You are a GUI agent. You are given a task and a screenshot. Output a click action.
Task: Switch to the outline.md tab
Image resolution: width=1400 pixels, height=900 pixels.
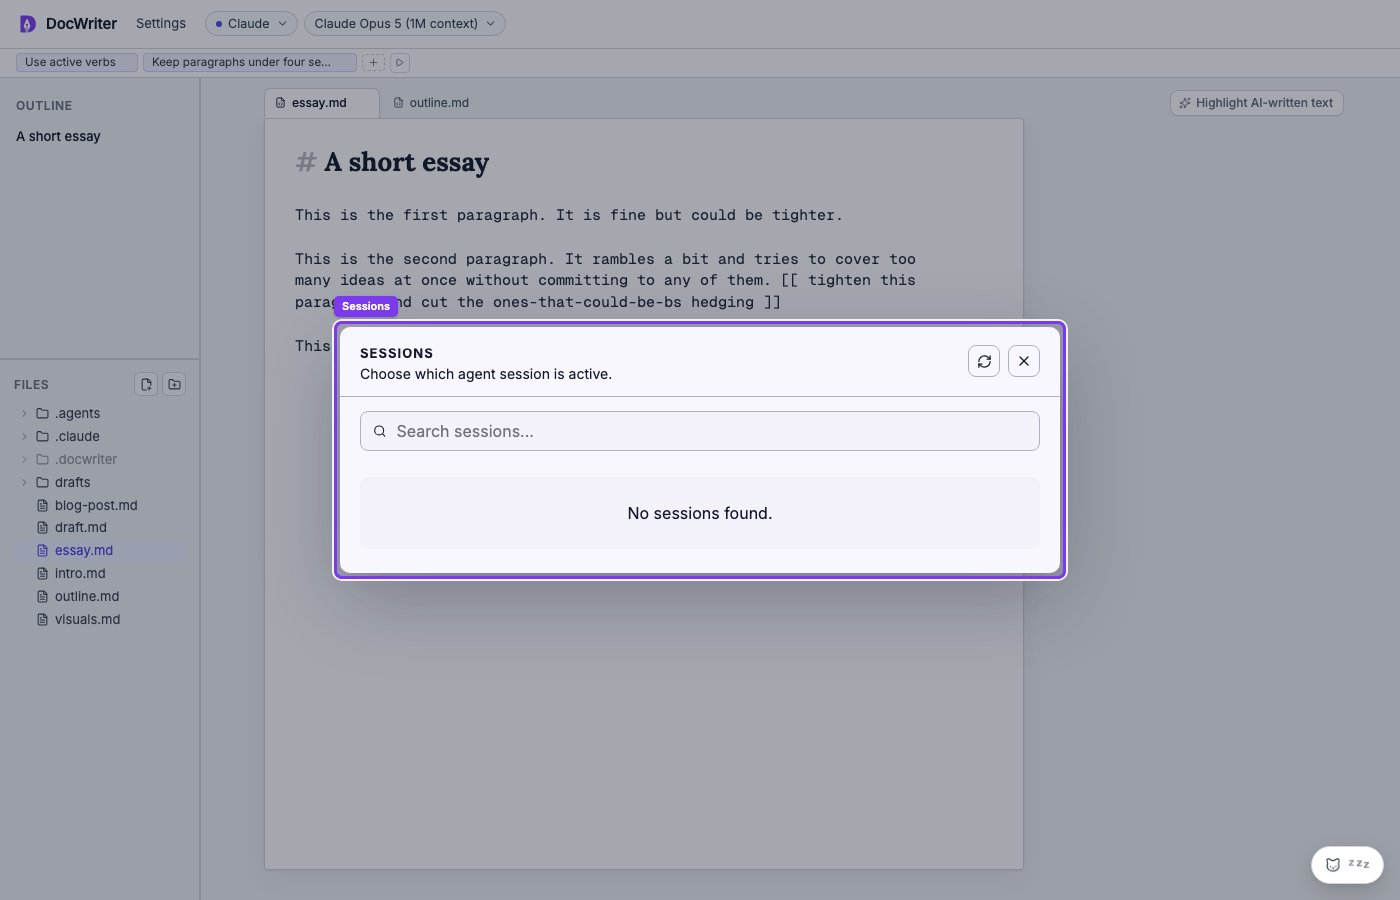pos(431,103)
